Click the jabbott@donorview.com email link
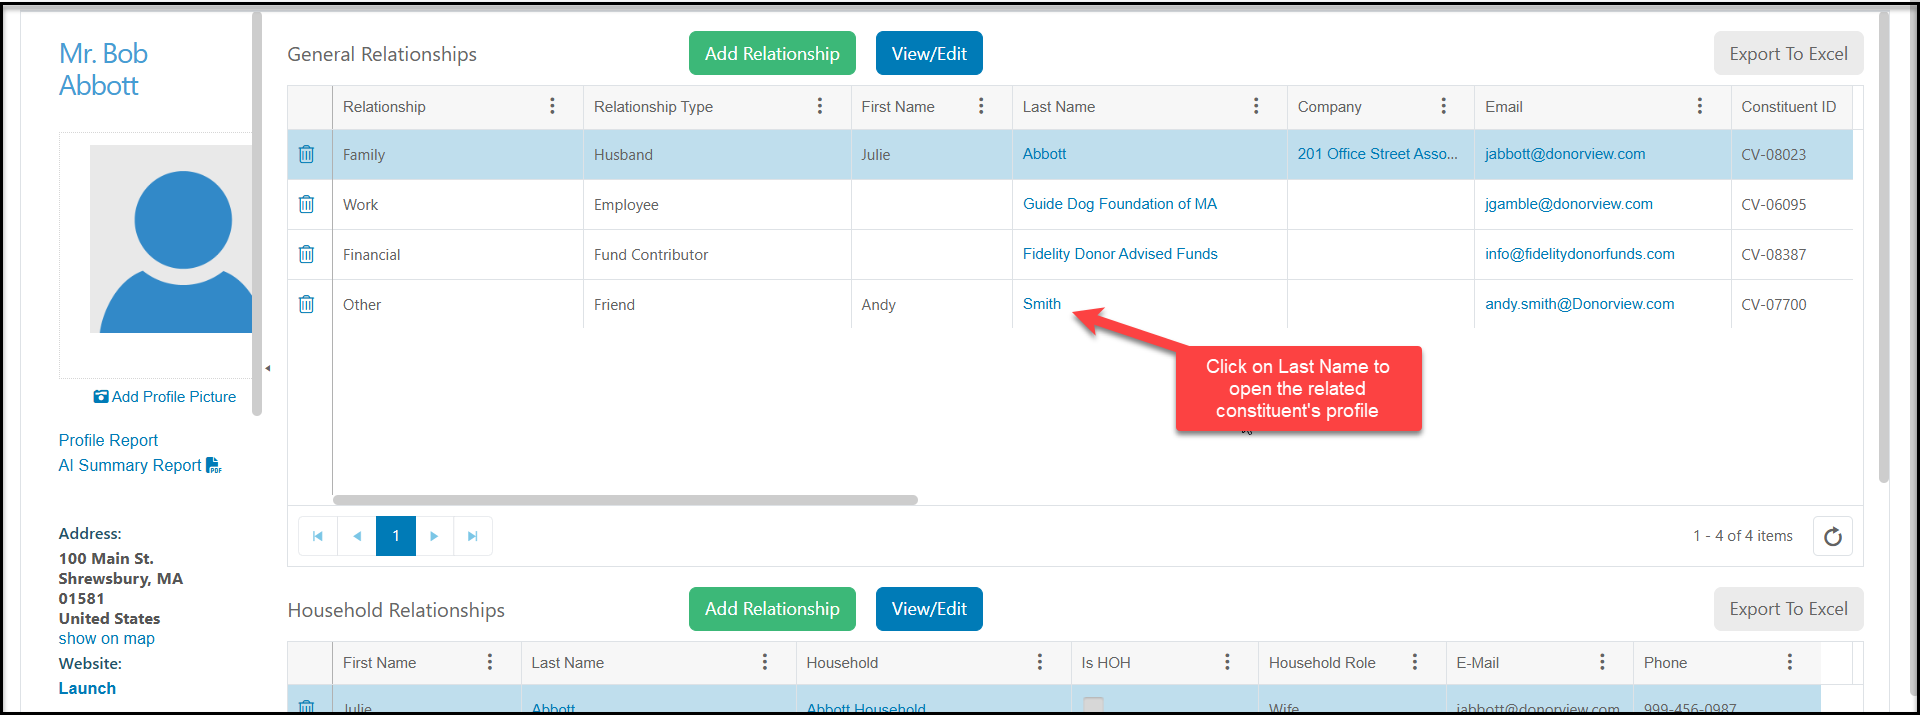This screenshot has width=1920, height=715. pos(1565,154)
